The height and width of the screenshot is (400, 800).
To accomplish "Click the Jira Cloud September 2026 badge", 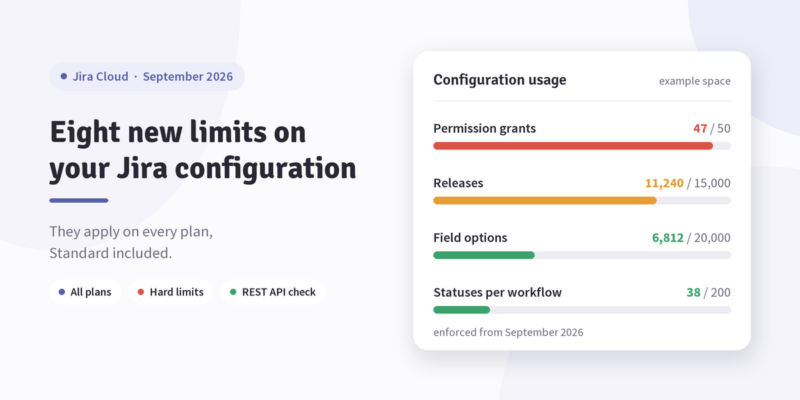I will pyautogui.click(x=147, y=77).
